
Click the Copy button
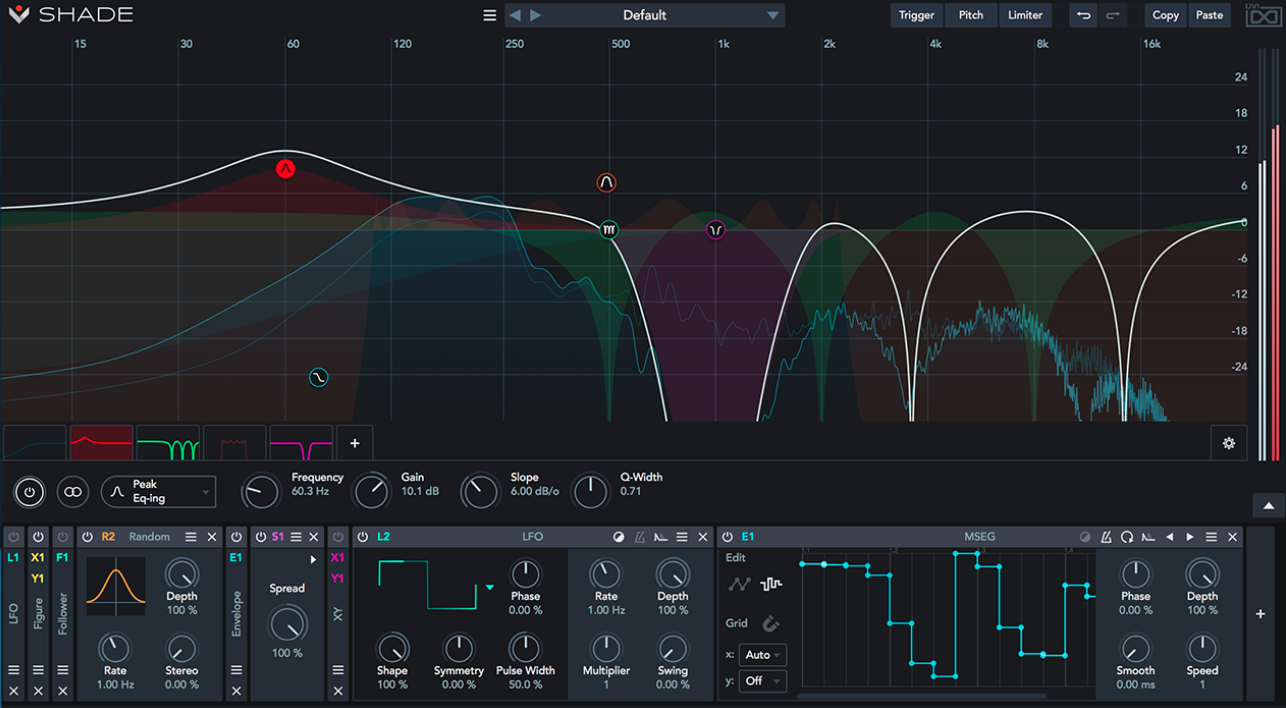pyautogui.click(x=1165, y=15)
